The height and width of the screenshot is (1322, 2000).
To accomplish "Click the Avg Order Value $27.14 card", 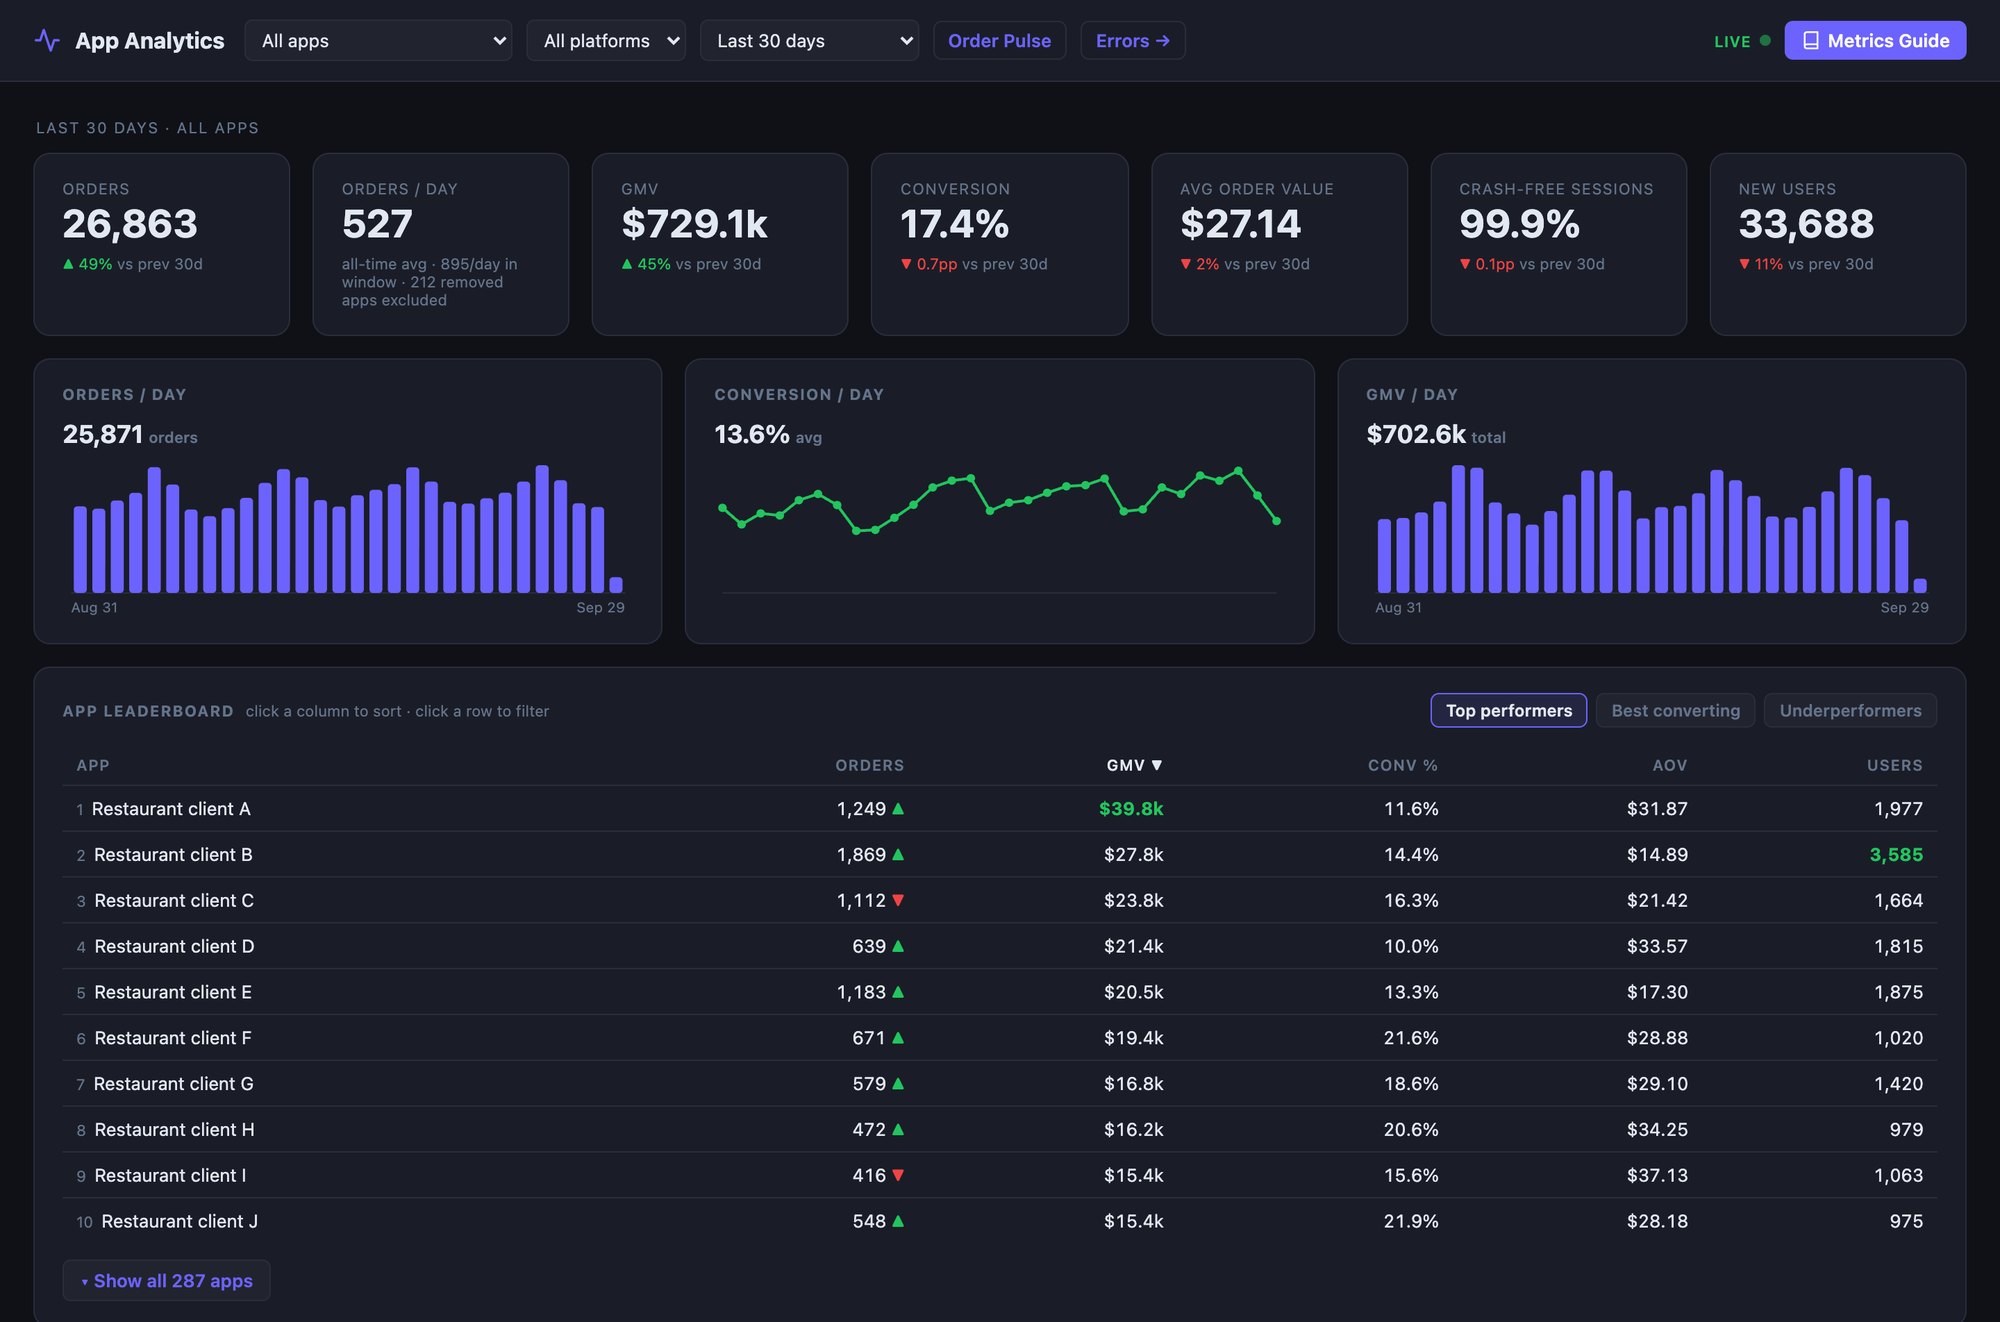I will [1279, 244].
